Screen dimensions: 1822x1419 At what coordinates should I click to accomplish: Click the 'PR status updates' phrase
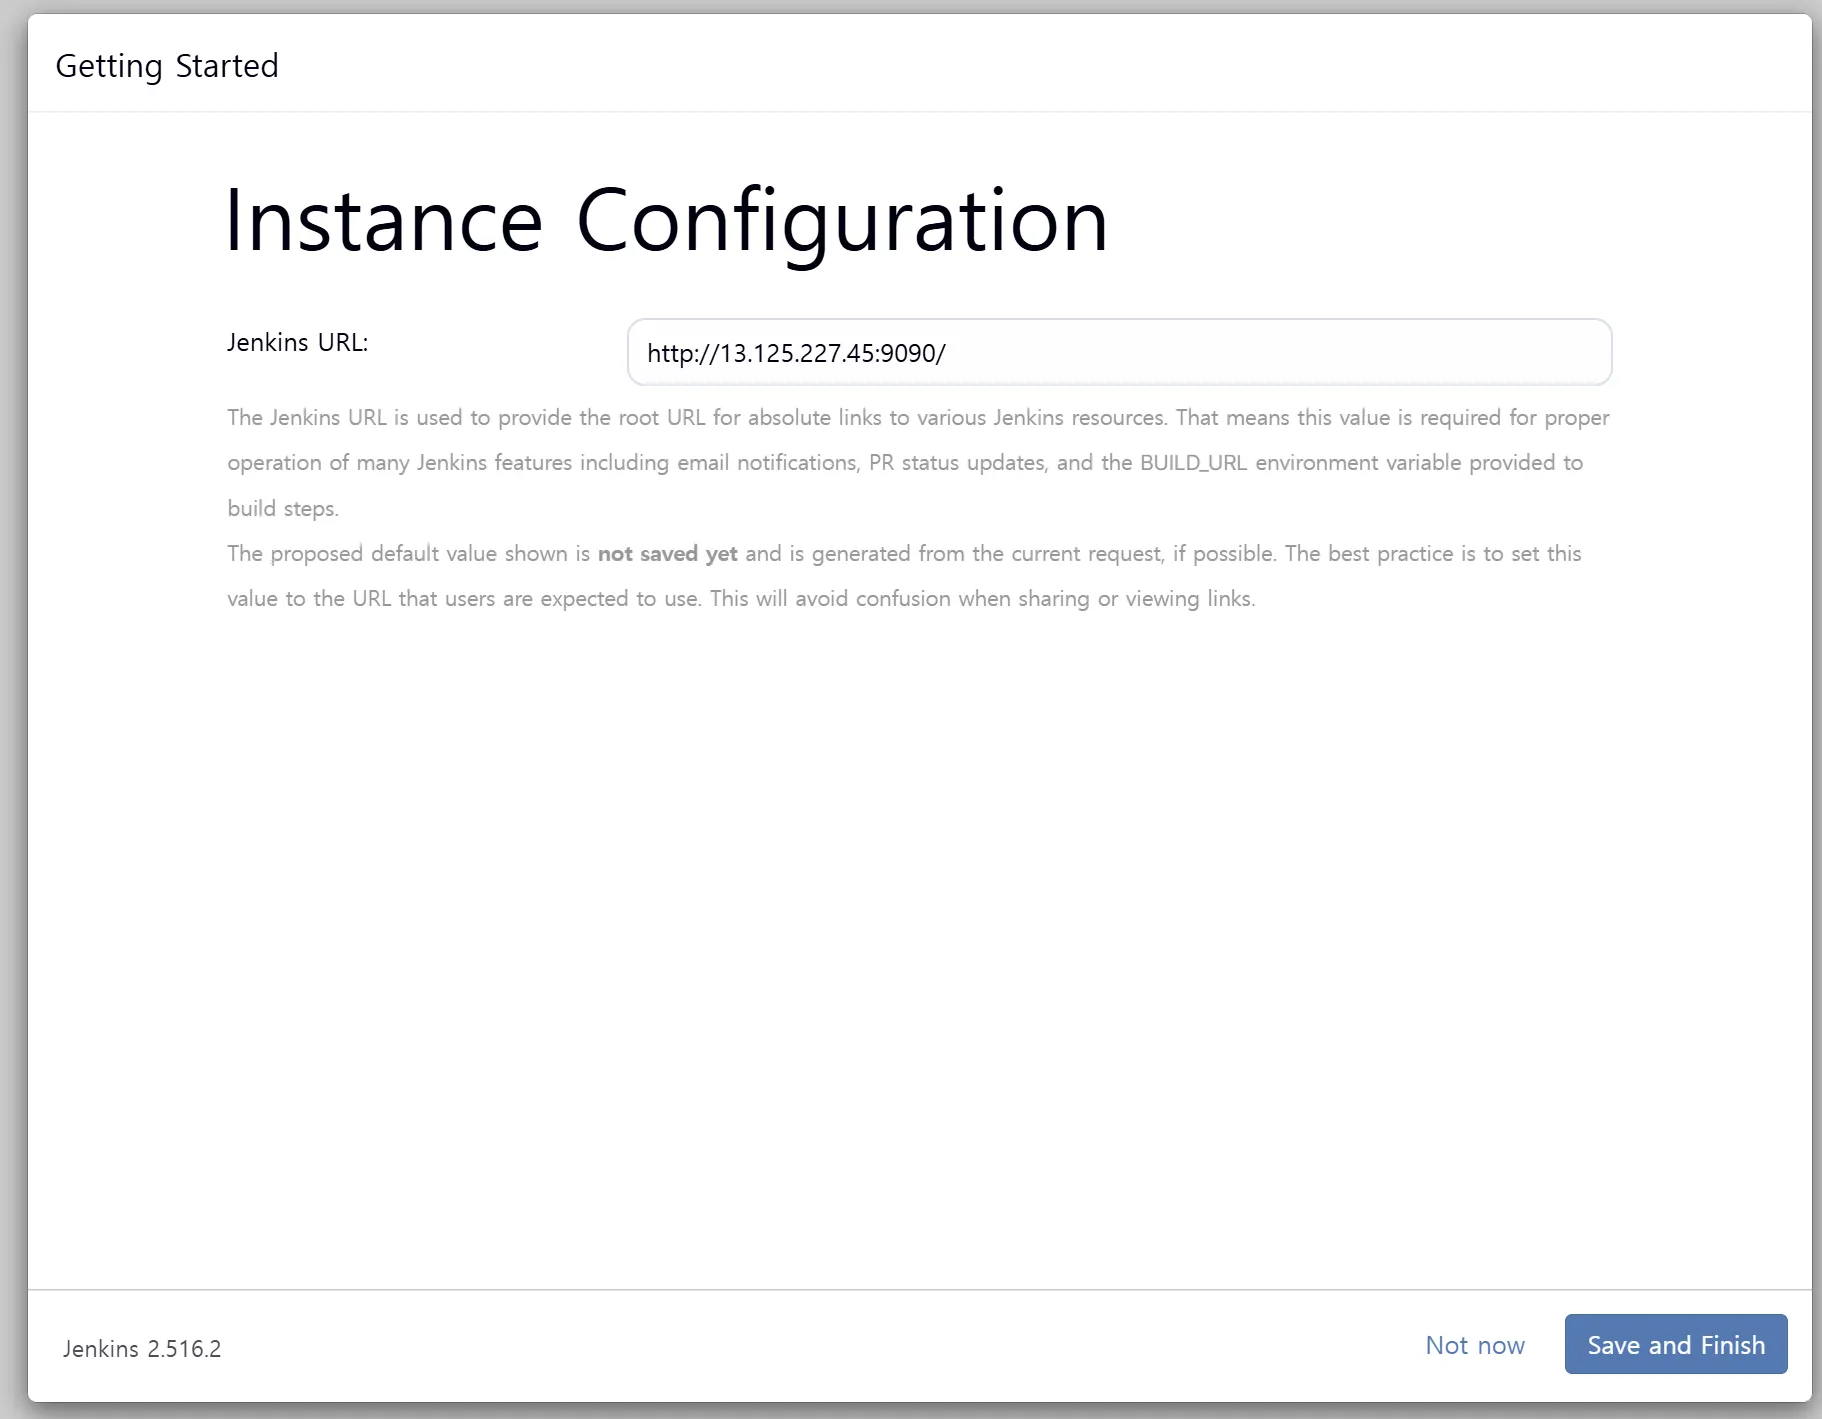(x=957, y=463)
